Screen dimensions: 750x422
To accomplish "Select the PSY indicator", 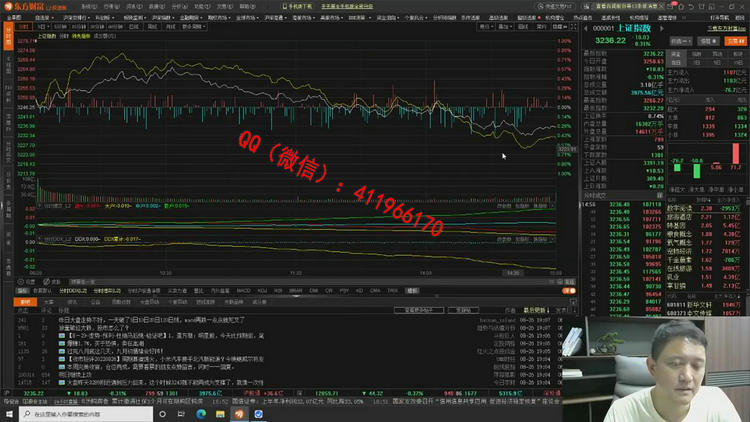I will pos(344,291).
